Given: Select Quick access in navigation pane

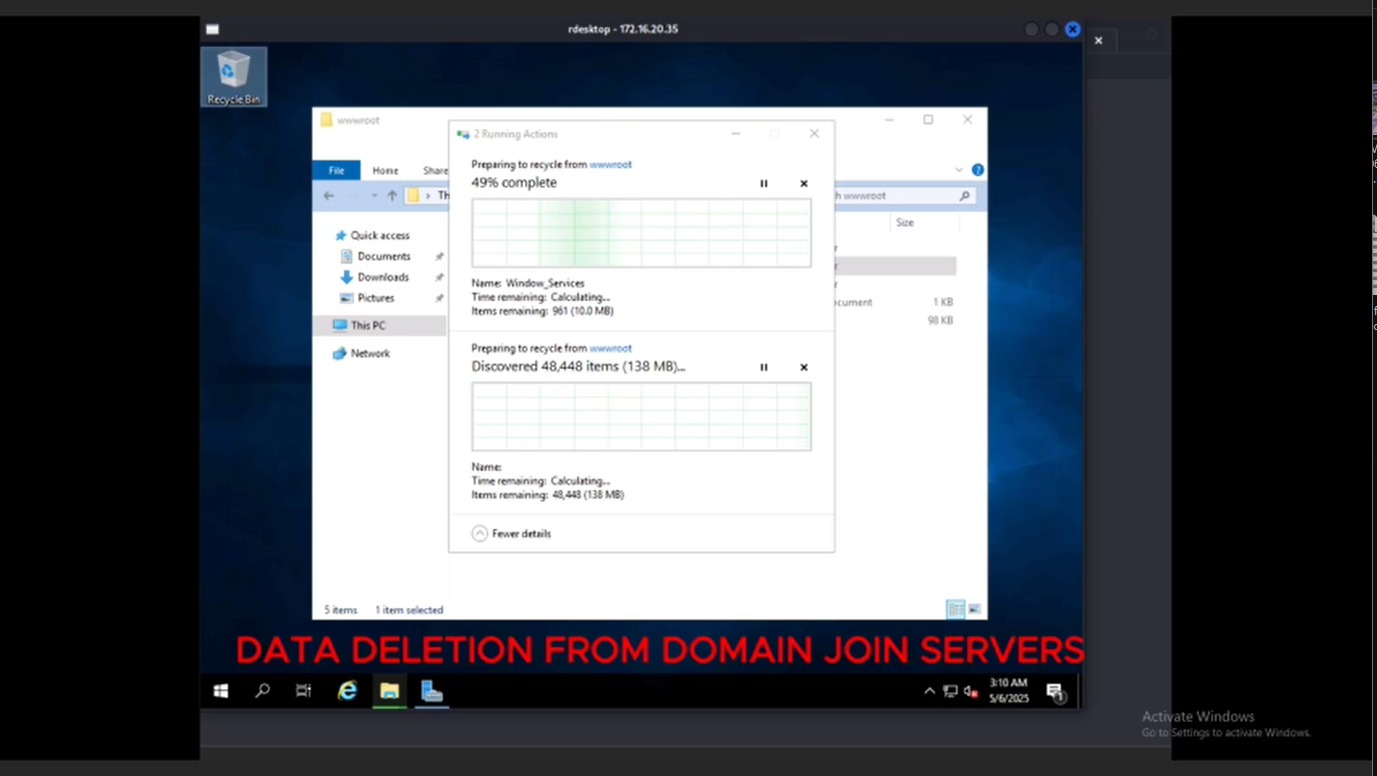Looking at the screenshot, I should [x=379, y=236].
